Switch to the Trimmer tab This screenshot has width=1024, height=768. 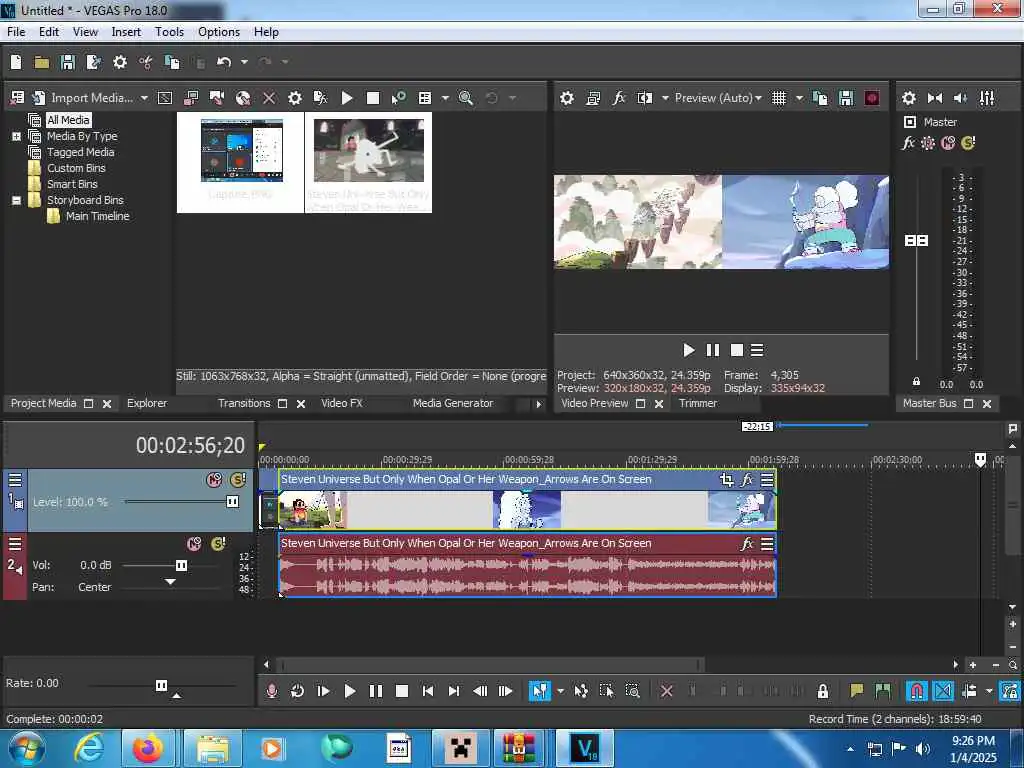point(697,404)
